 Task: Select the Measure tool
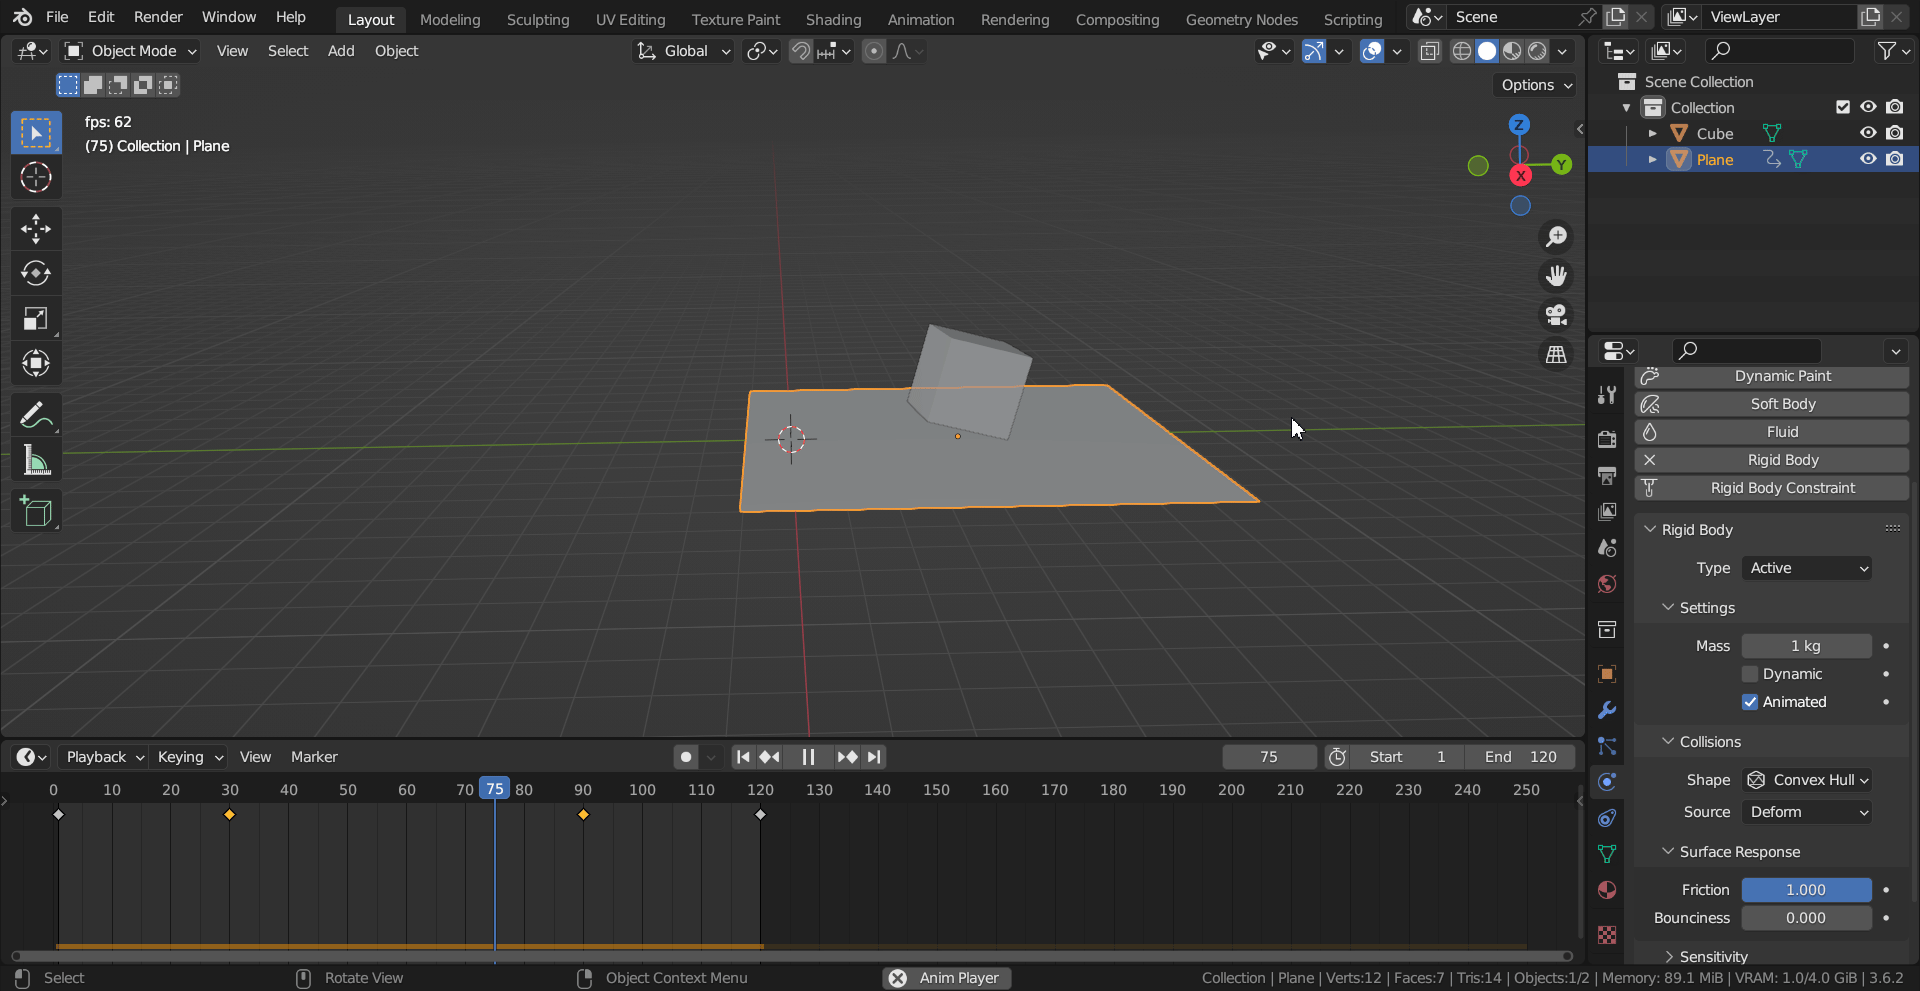36,459
